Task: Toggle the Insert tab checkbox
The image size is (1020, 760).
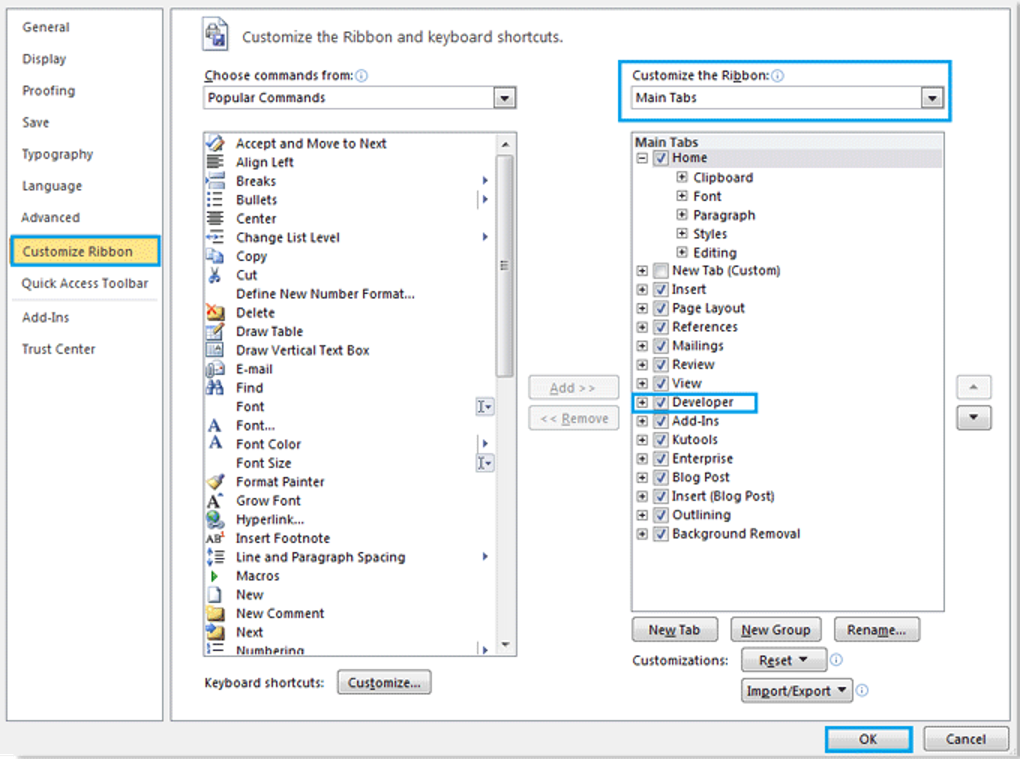Action: (661, 290)
